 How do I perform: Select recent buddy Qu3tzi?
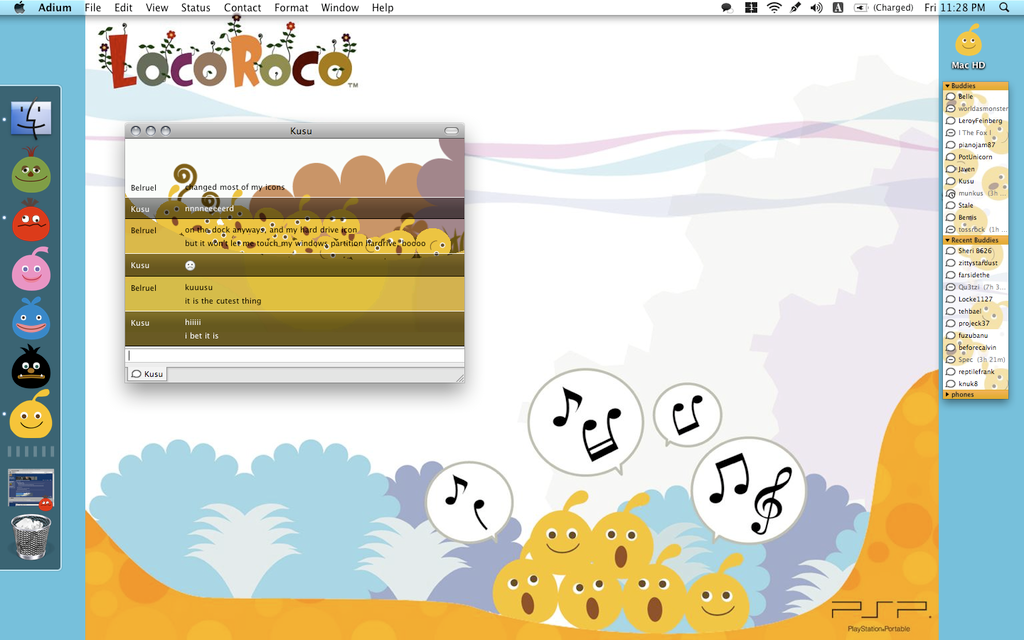pos(976,287)
